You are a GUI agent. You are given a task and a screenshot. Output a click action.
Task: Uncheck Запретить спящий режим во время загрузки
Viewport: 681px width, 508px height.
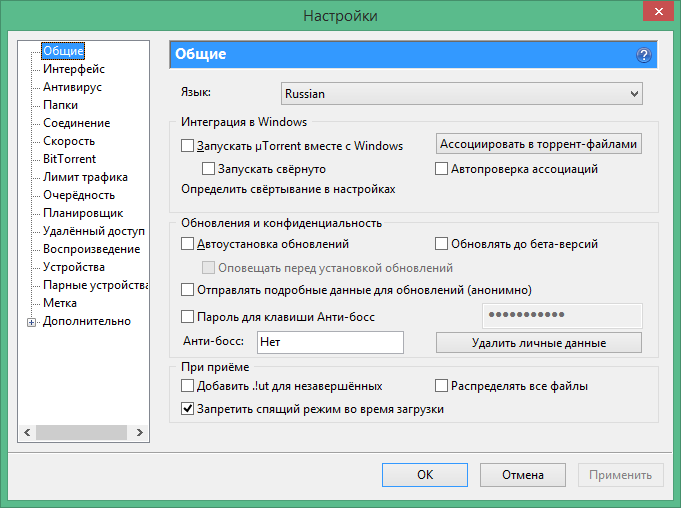(x=187, y=409)
